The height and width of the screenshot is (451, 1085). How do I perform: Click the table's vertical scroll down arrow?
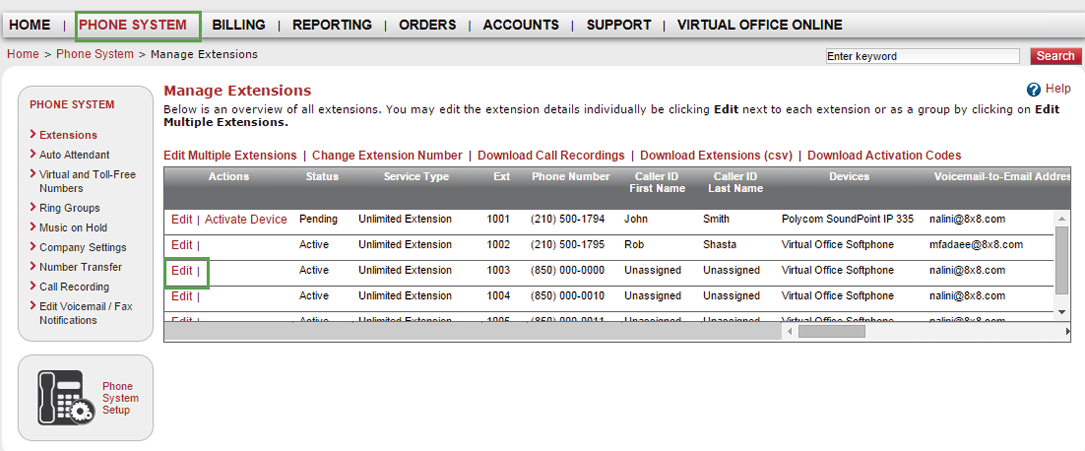coord(1062,312)
